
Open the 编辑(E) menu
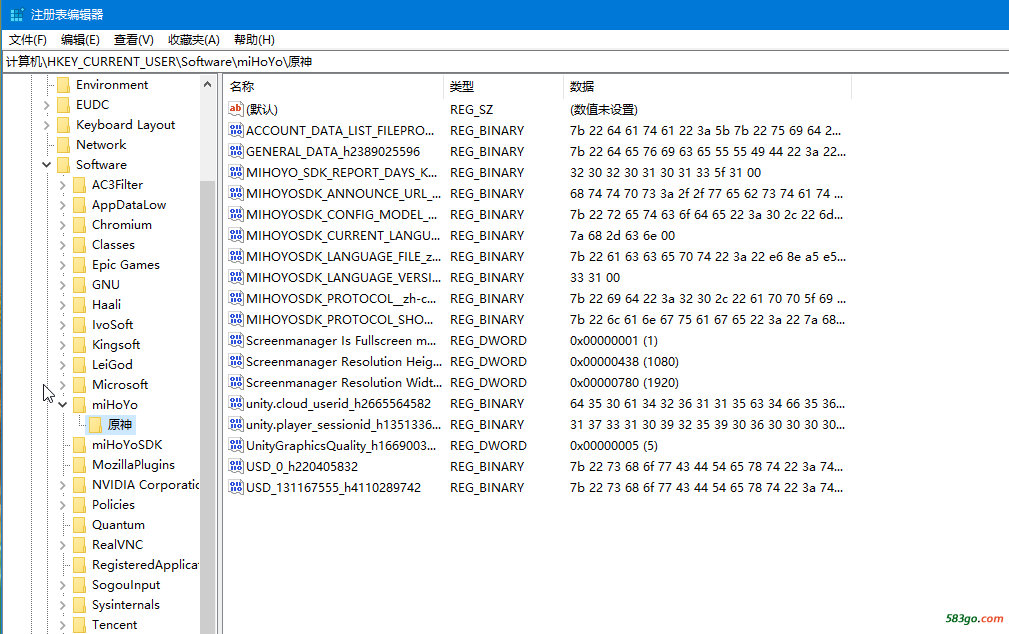pyautogui.click(x=80, y=40)
